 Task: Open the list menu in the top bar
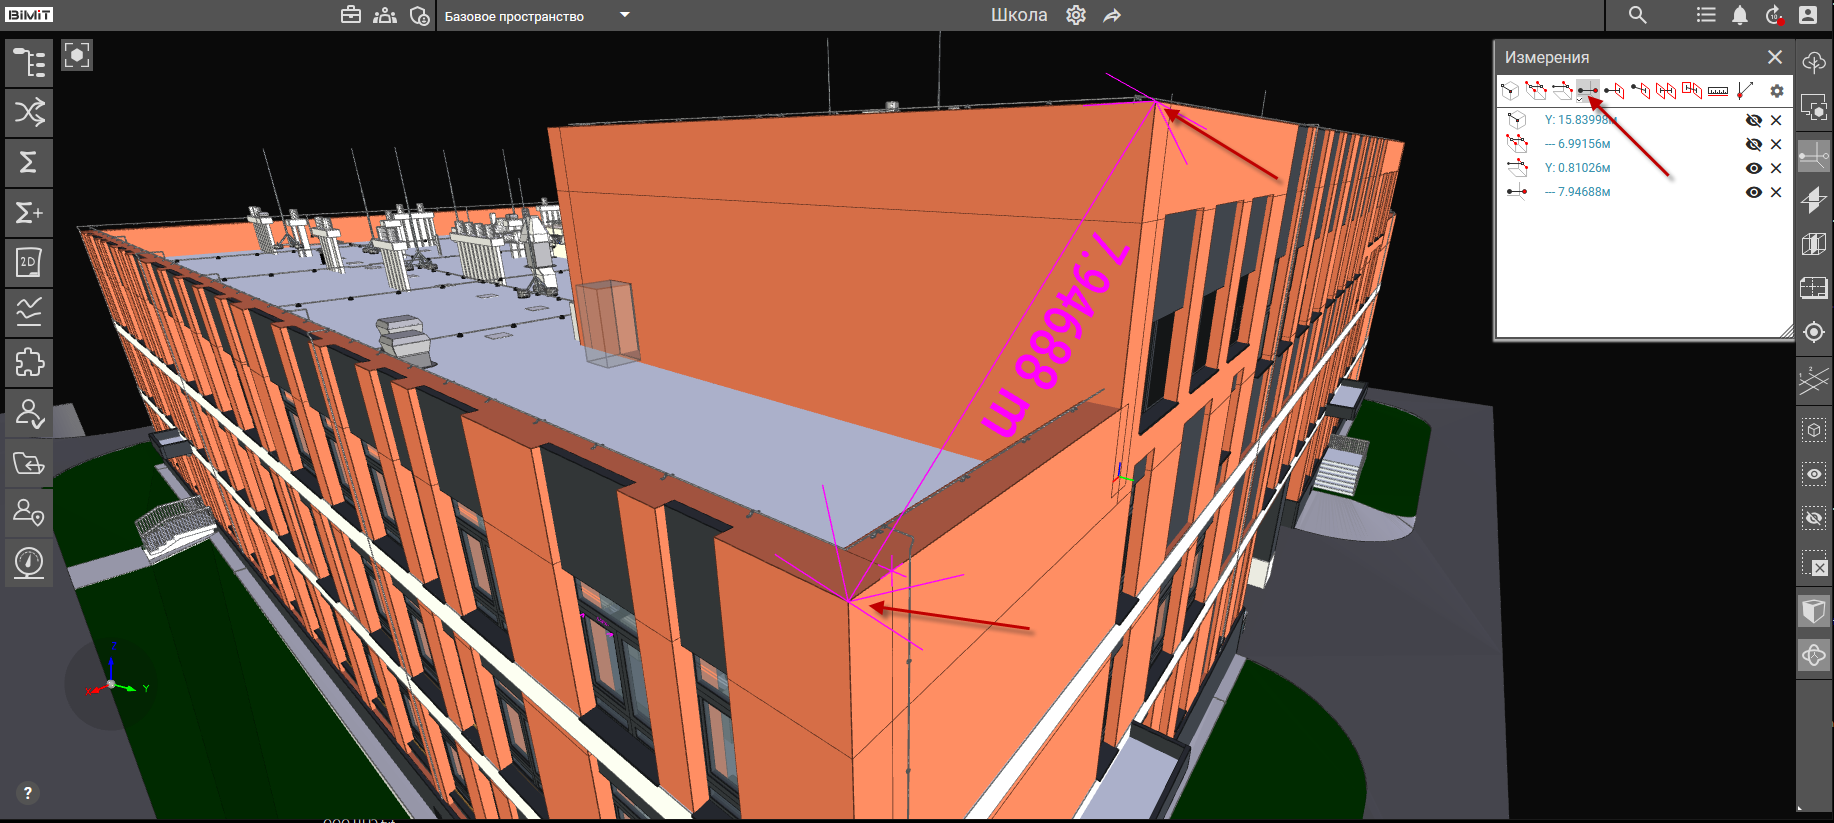pyautogui.click(x=1706, y=15)
